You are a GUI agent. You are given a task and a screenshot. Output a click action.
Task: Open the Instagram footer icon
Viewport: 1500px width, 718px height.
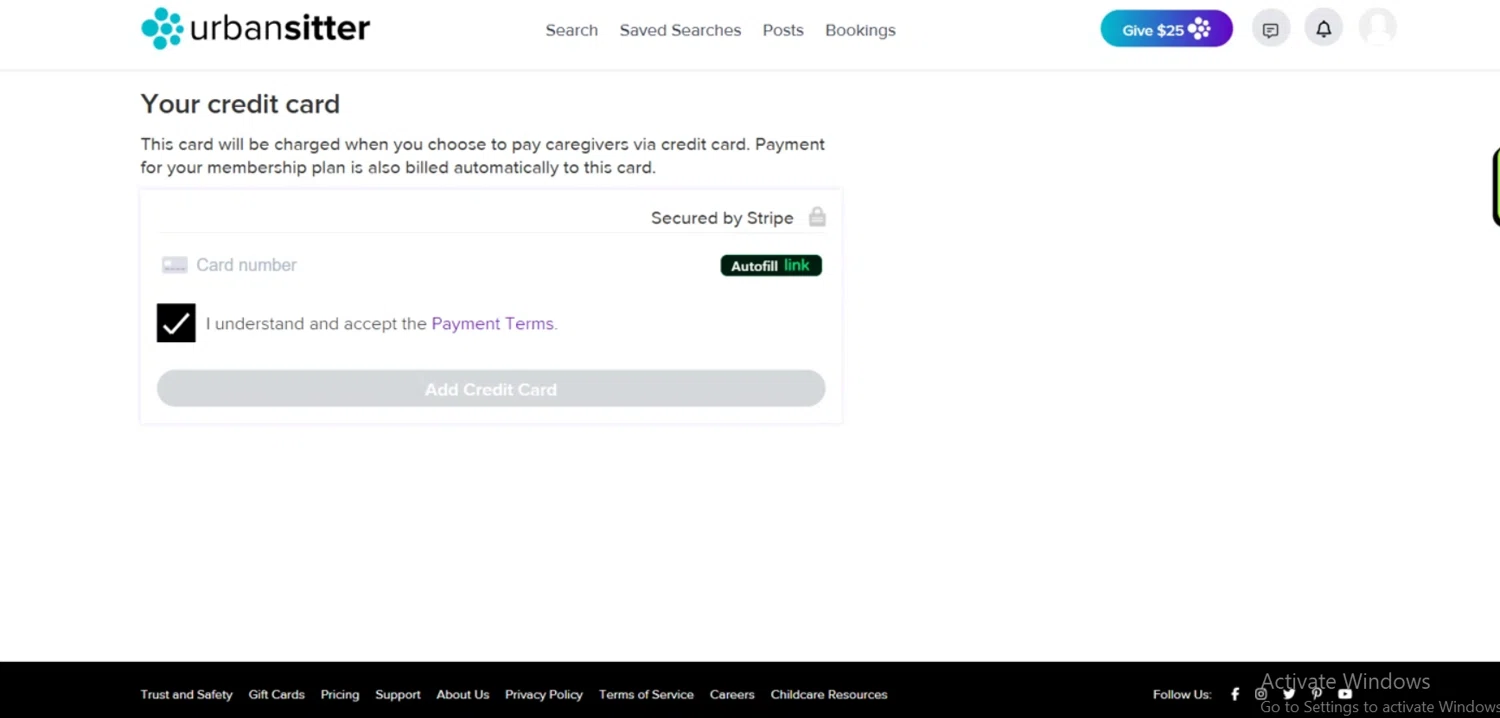coord(1261,694)
